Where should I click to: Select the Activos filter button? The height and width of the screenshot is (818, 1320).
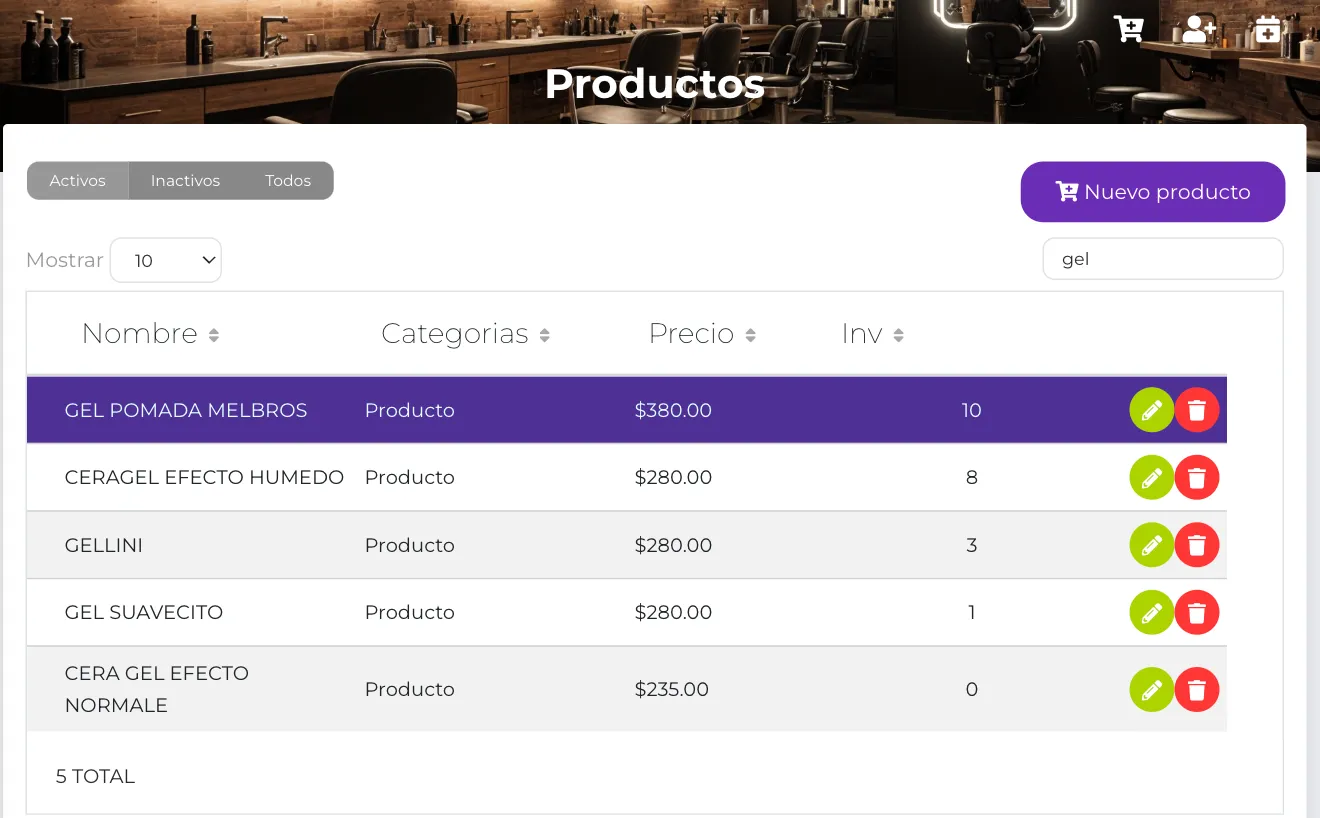pos(77,180)
